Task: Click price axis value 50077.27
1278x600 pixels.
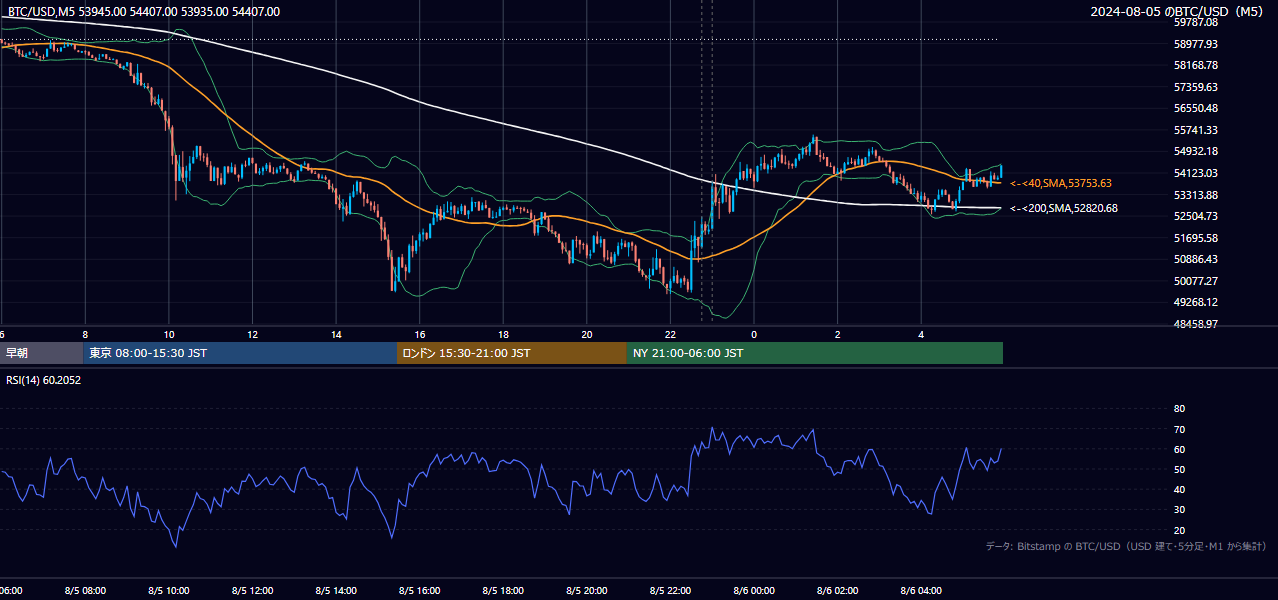Action: 1195,281
